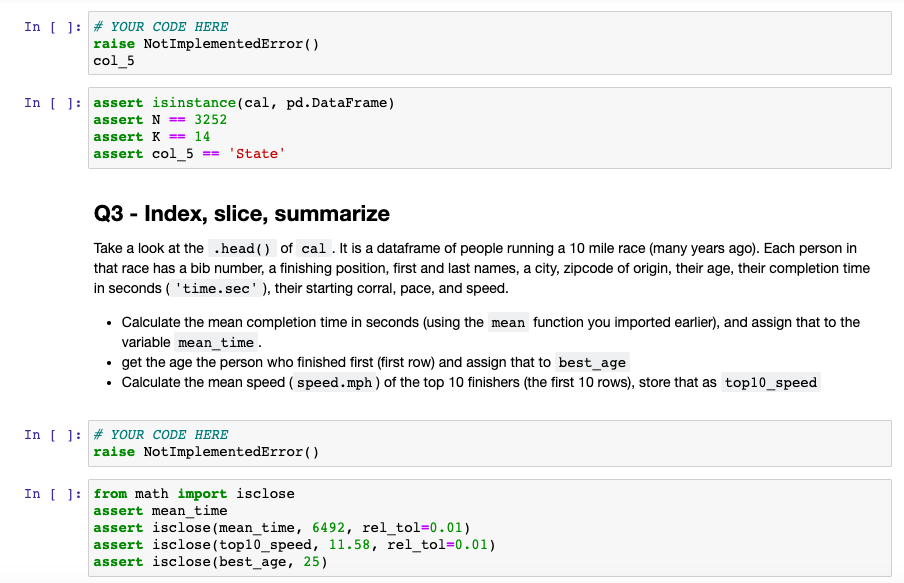
Task: Click the line asserting top10_speed close to 11.58
Action: click(x=295, y=545)
